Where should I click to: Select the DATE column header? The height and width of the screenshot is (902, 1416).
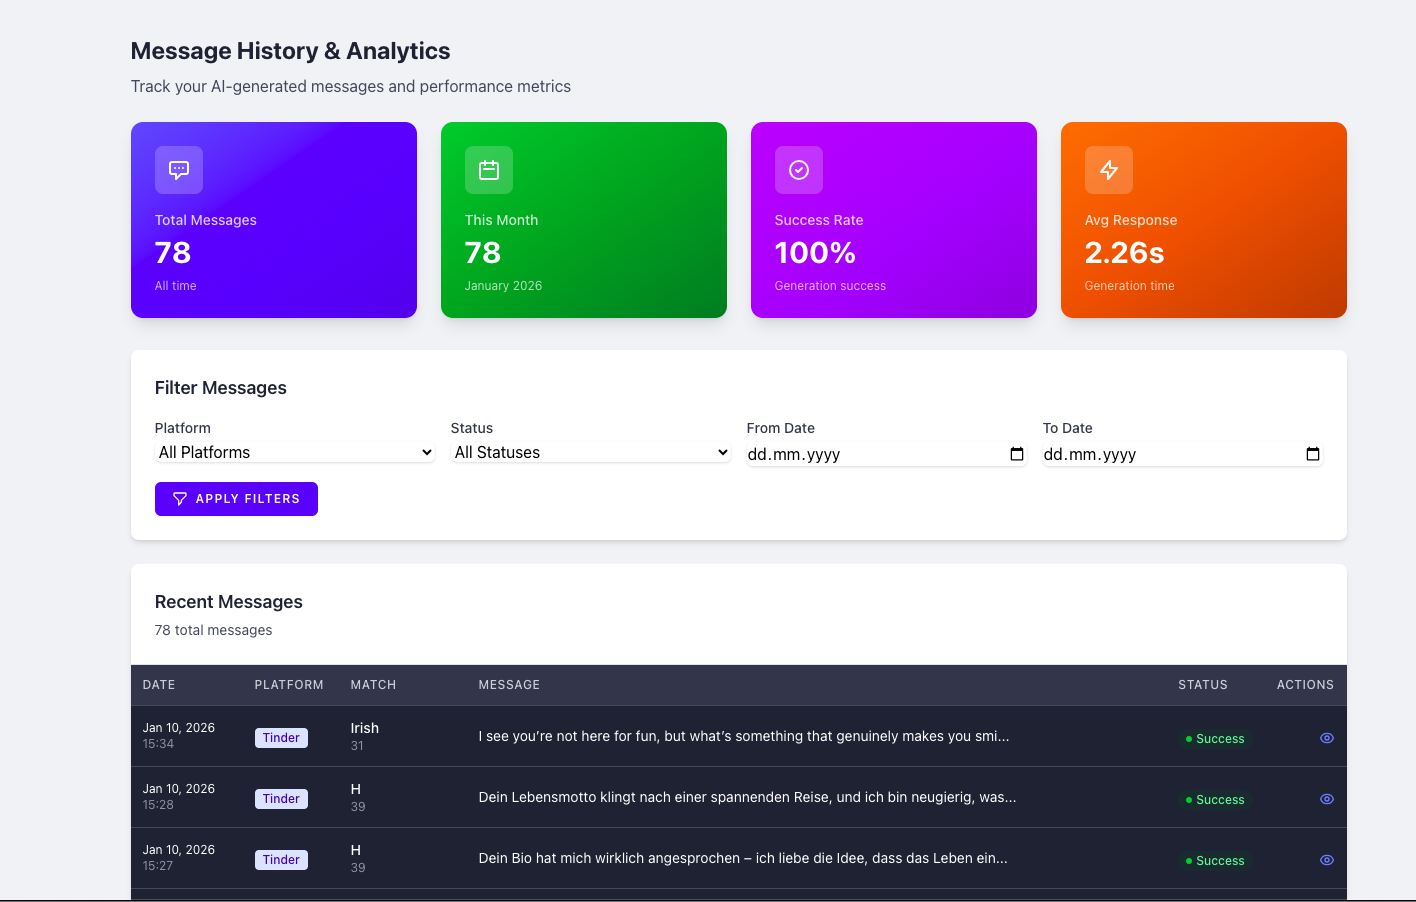[x=158, y=685]
